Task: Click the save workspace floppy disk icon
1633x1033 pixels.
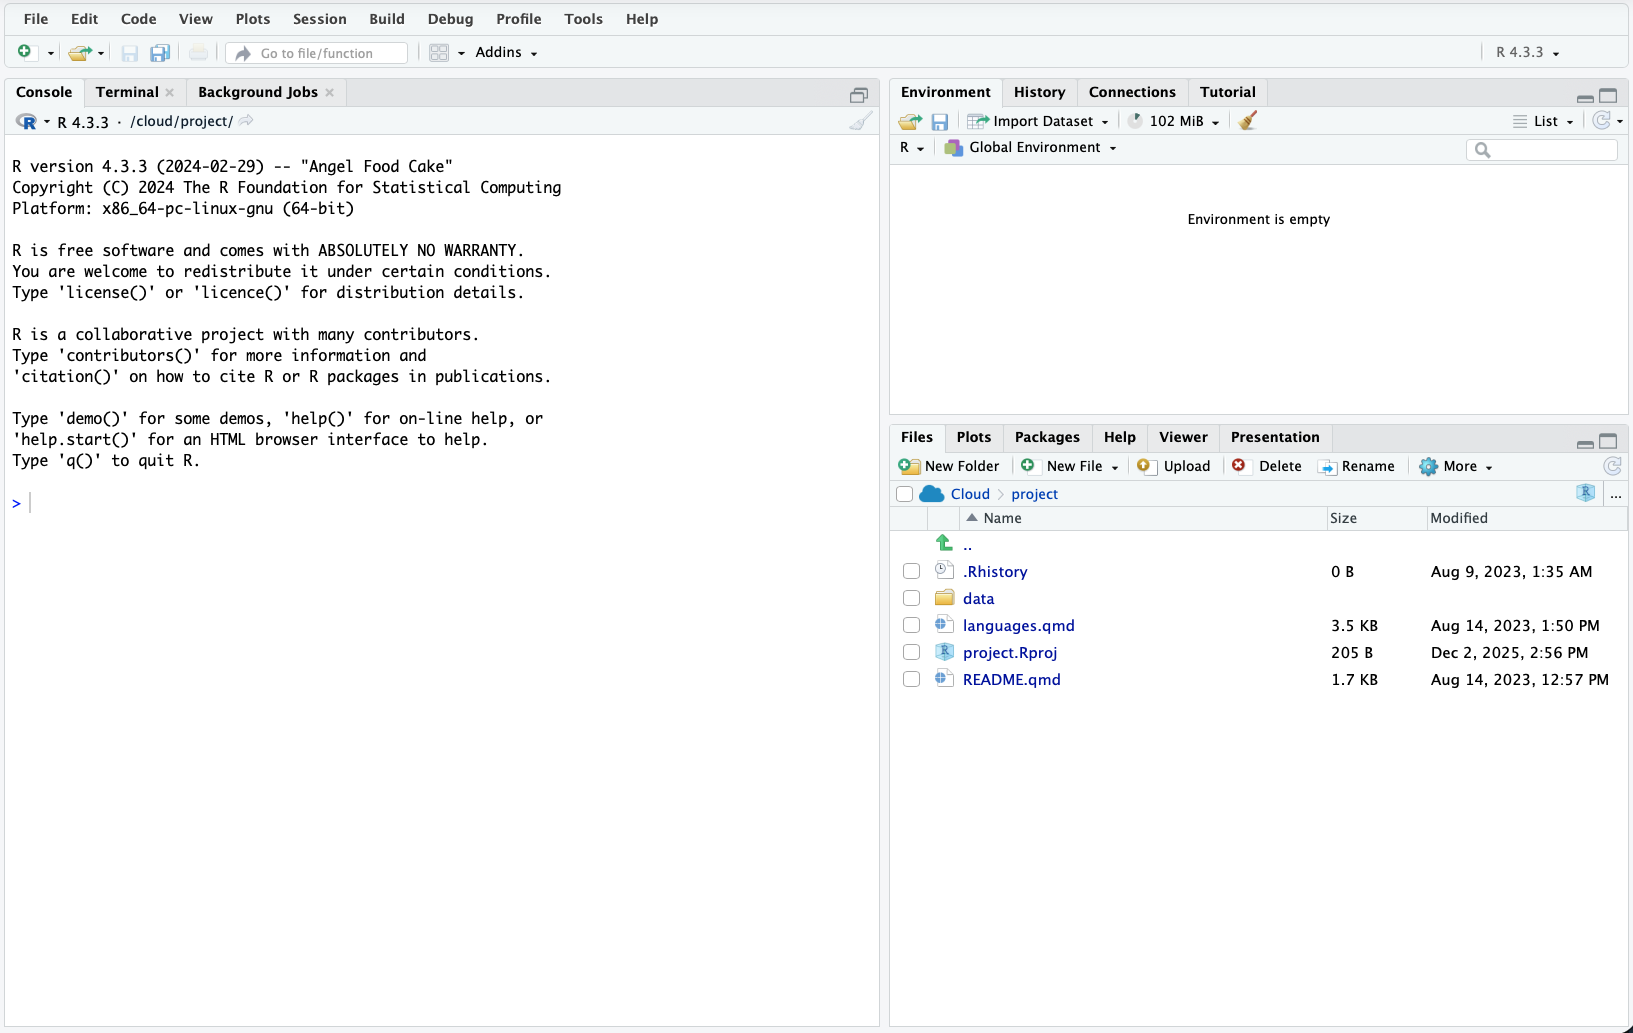Action: click(939, 121)
